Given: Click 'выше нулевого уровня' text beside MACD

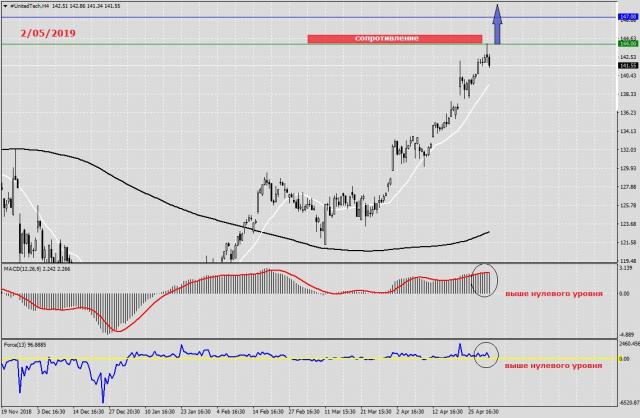Looking at the screenshot, I should coord(552,293).
